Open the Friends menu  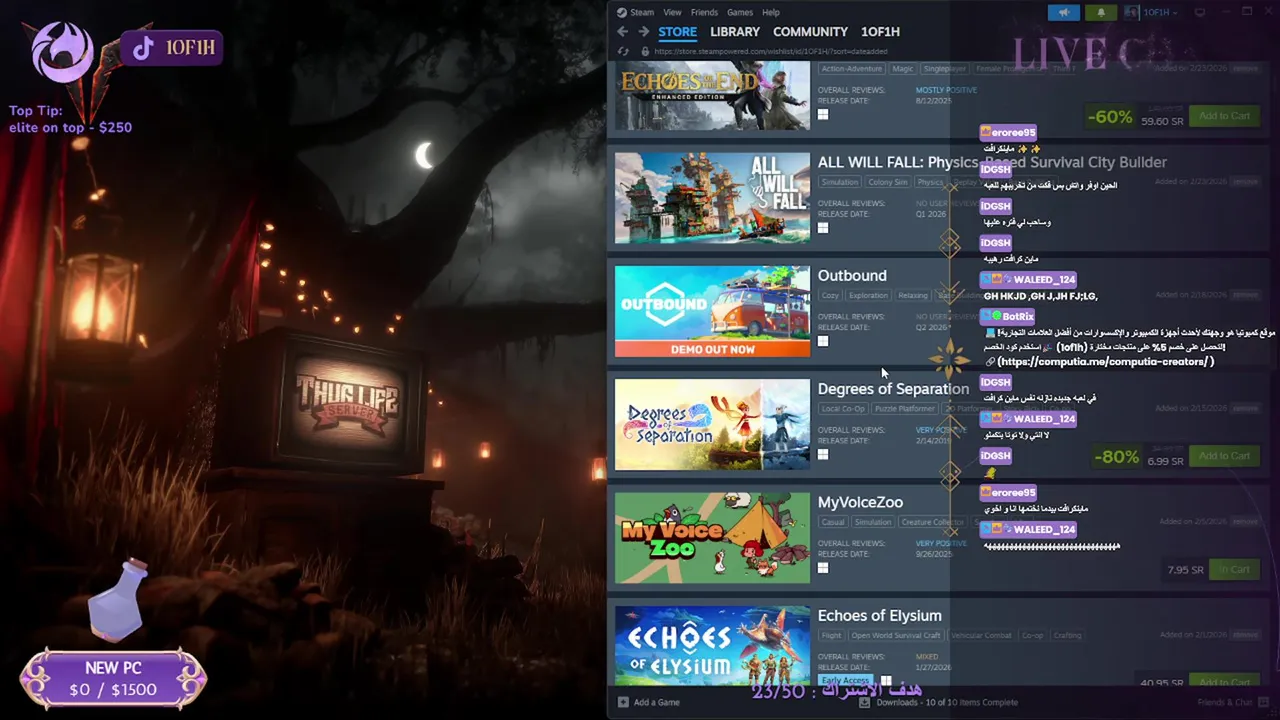pos(704,12)
